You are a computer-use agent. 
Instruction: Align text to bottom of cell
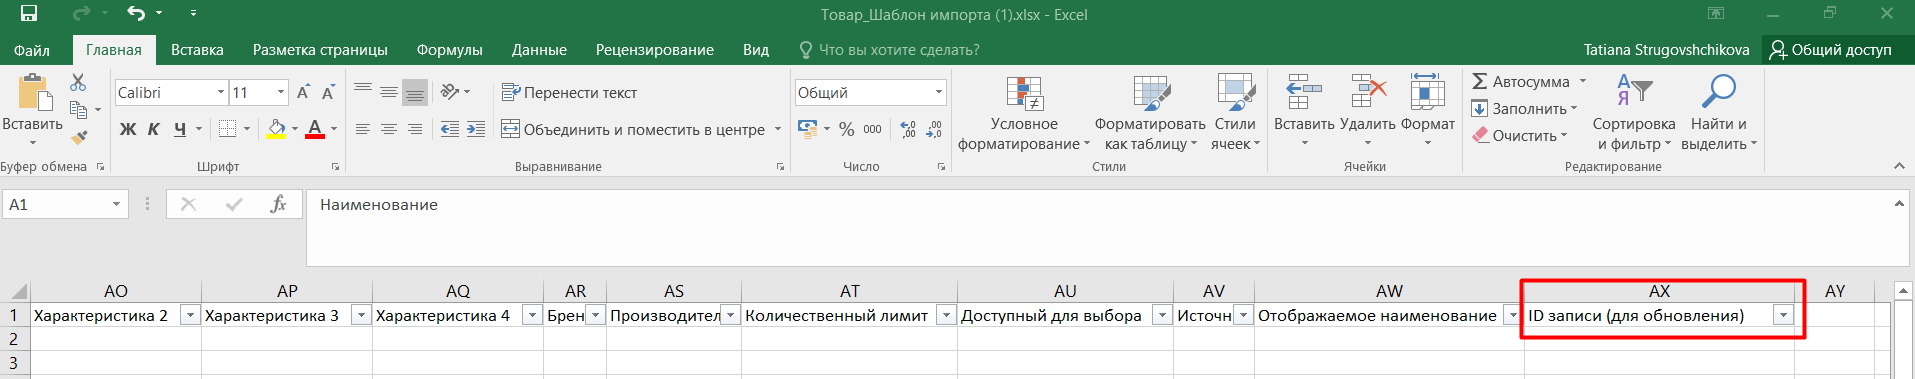click(x=415, y=92)
